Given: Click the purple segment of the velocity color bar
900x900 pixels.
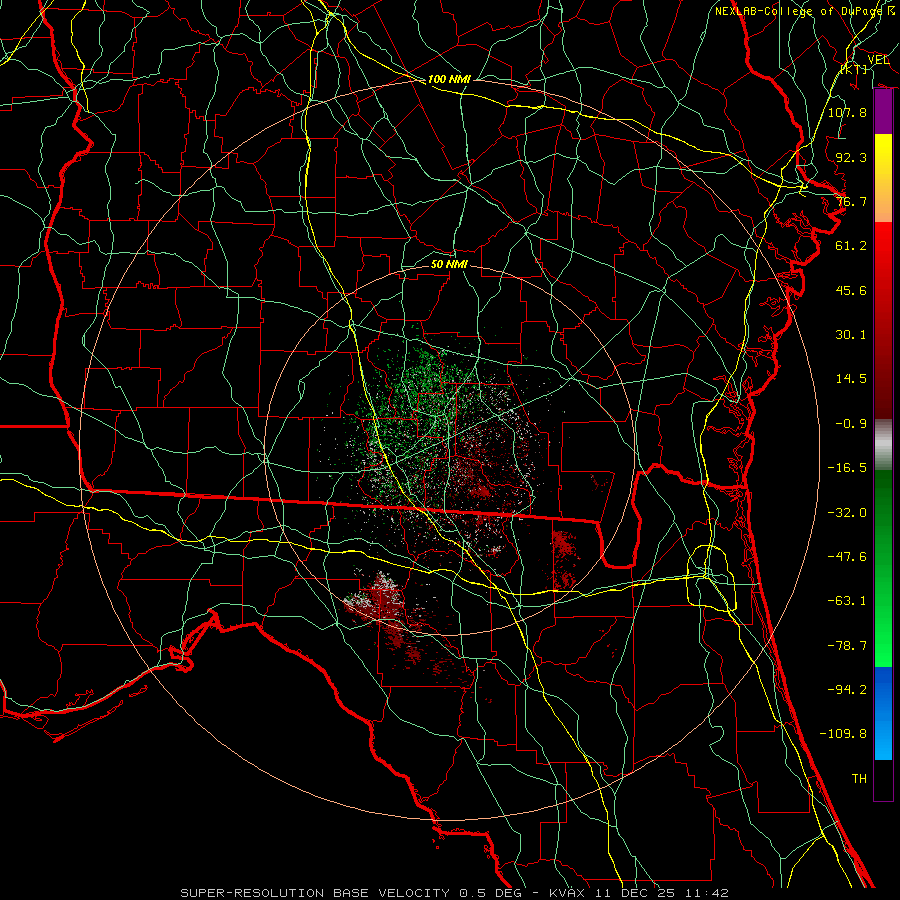Looking at the screenshot, I should click(x=883, y=112).
